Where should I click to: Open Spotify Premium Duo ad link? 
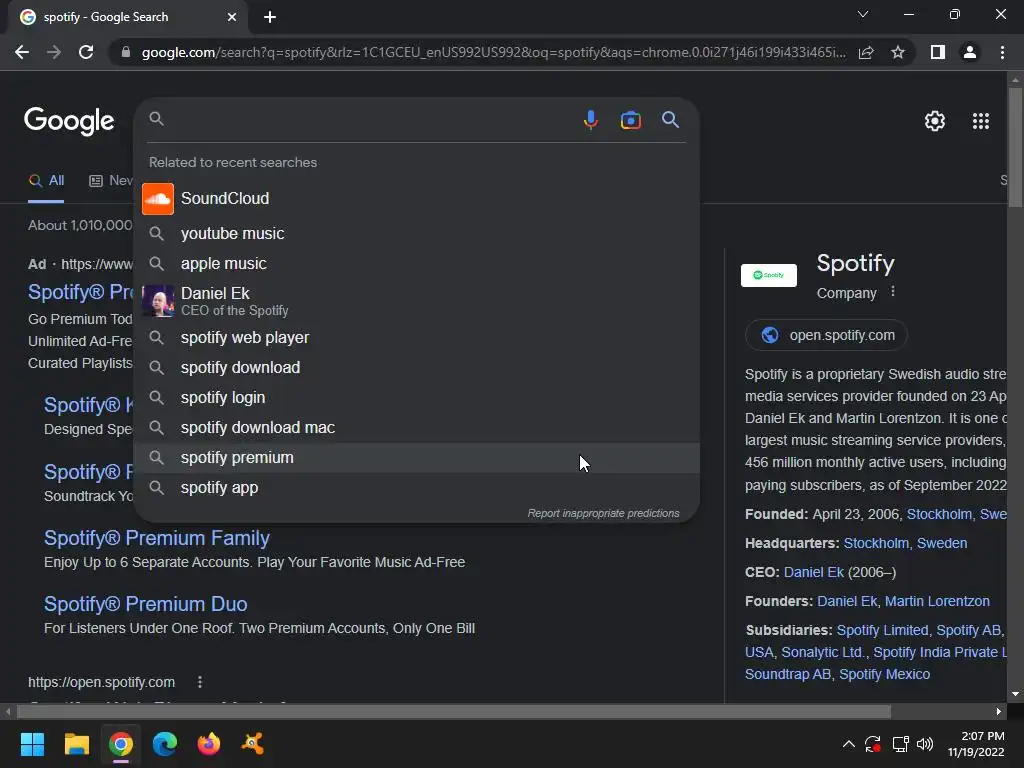tap(146, 604)
